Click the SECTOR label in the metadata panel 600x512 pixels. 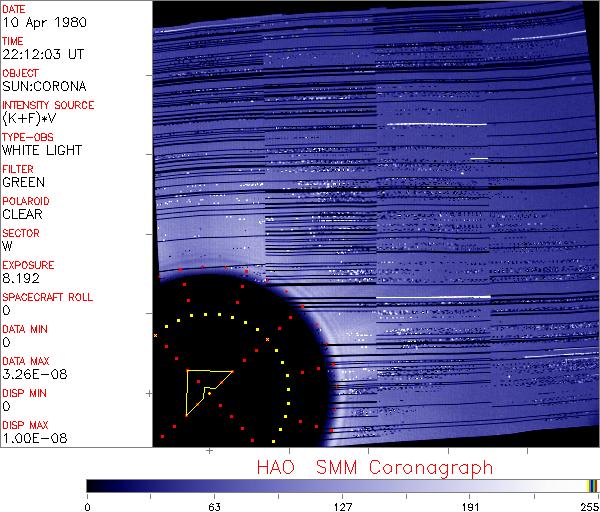pos(21,233)
